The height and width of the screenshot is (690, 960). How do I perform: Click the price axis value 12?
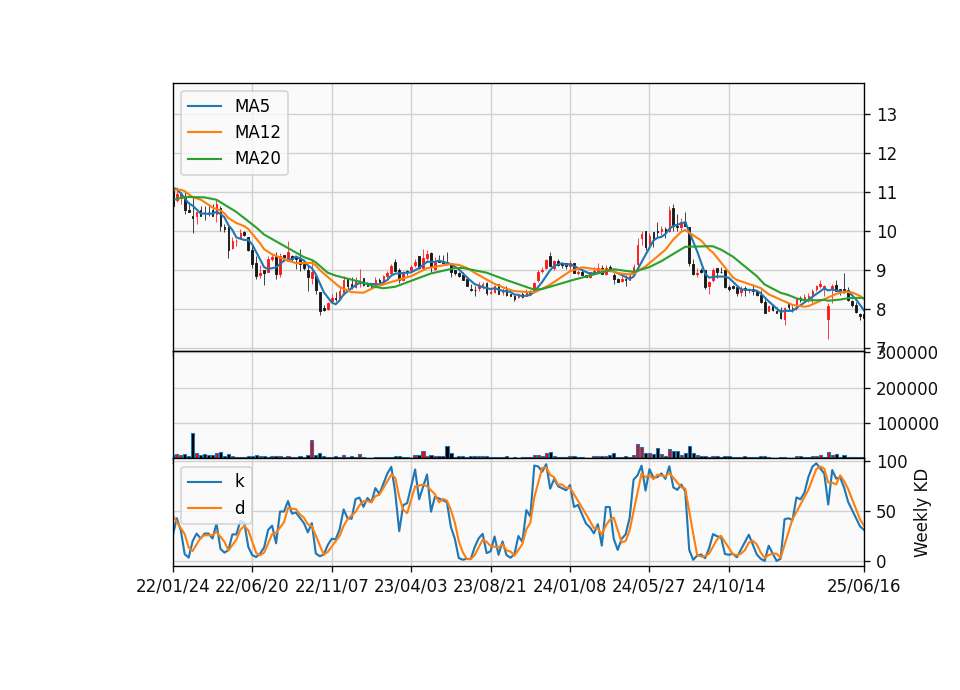point(887,154)
